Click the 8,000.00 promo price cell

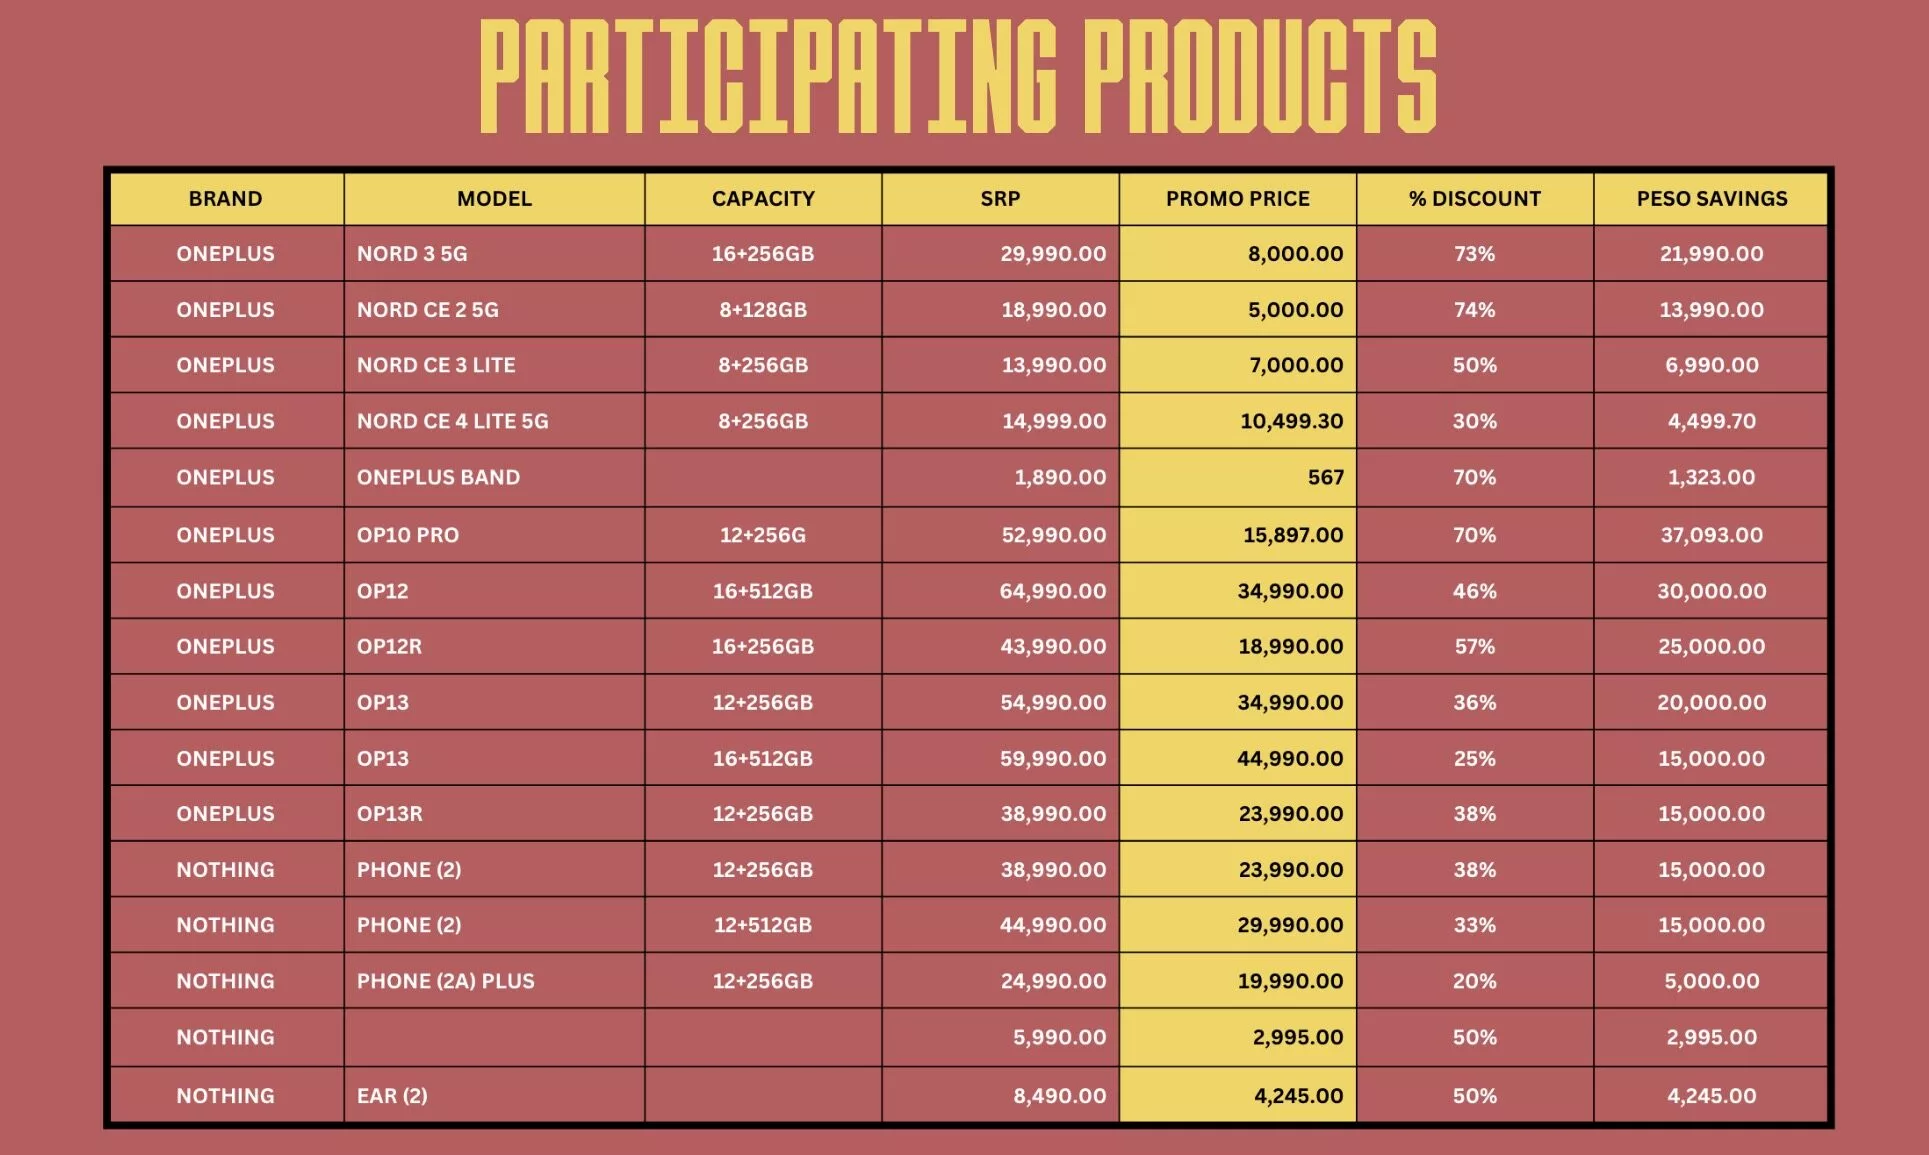pos(1295,254)
